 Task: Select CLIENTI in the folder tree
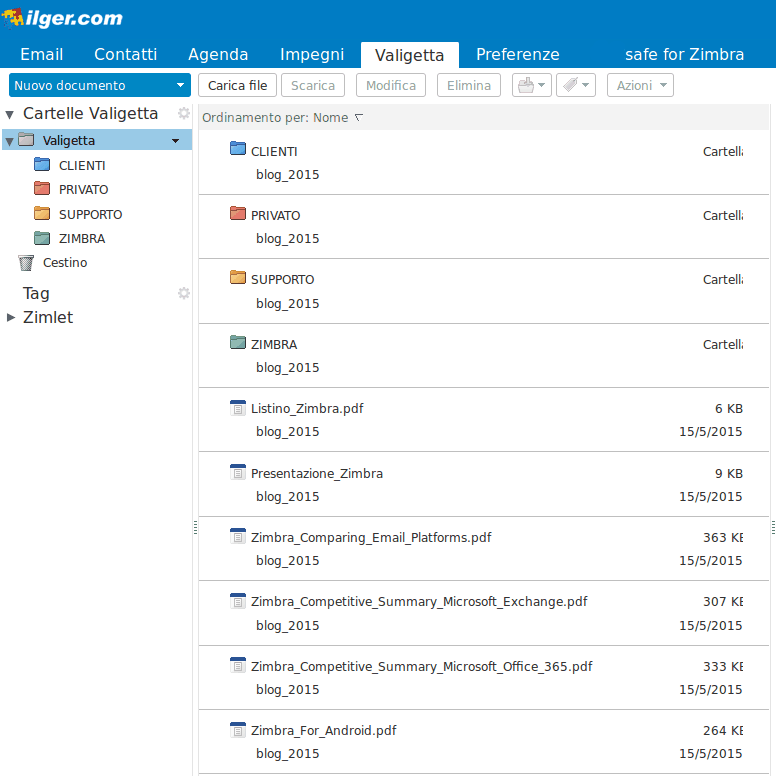pos(82,165)
